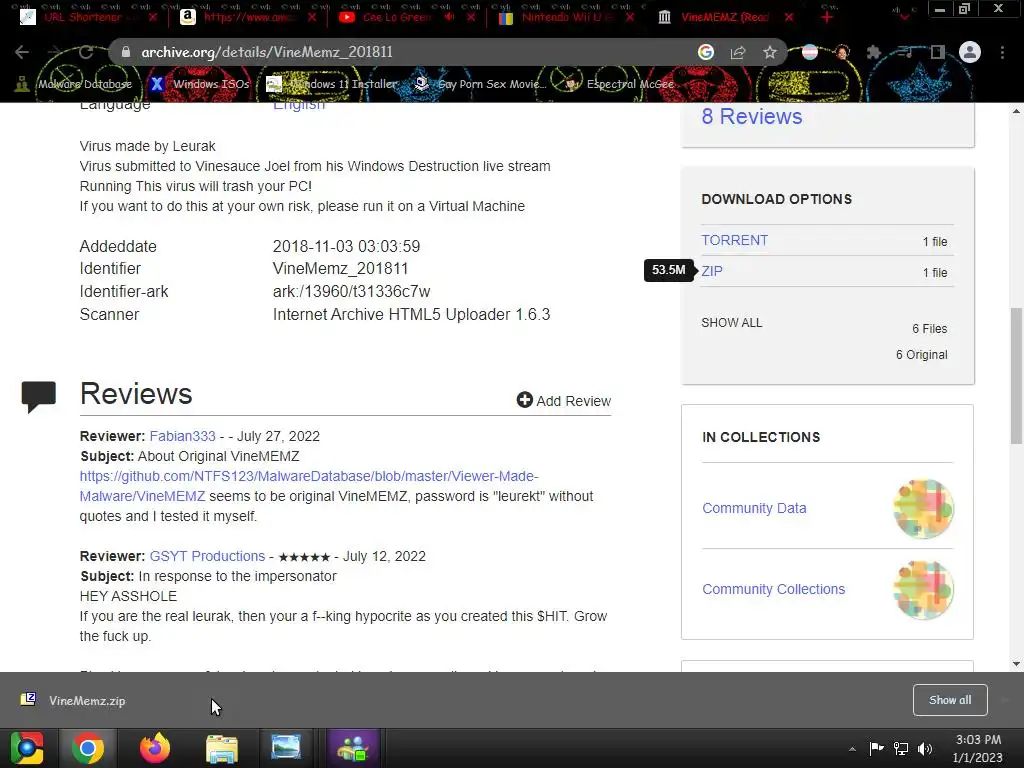The width and height of the screenshot is (1024, 768).
Task: Click Show all downloads button
Action: pyautogui.click(x=950, y=700)
